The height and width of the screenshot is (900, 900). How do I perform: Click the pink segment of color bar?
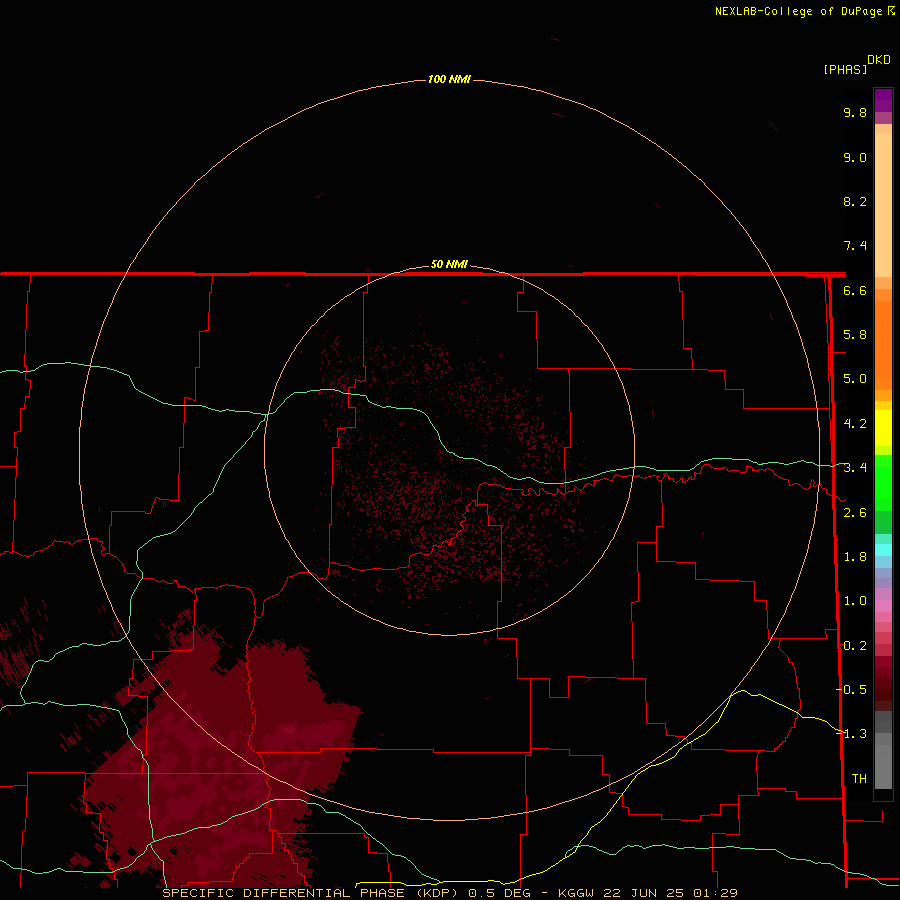coord(883,606)
